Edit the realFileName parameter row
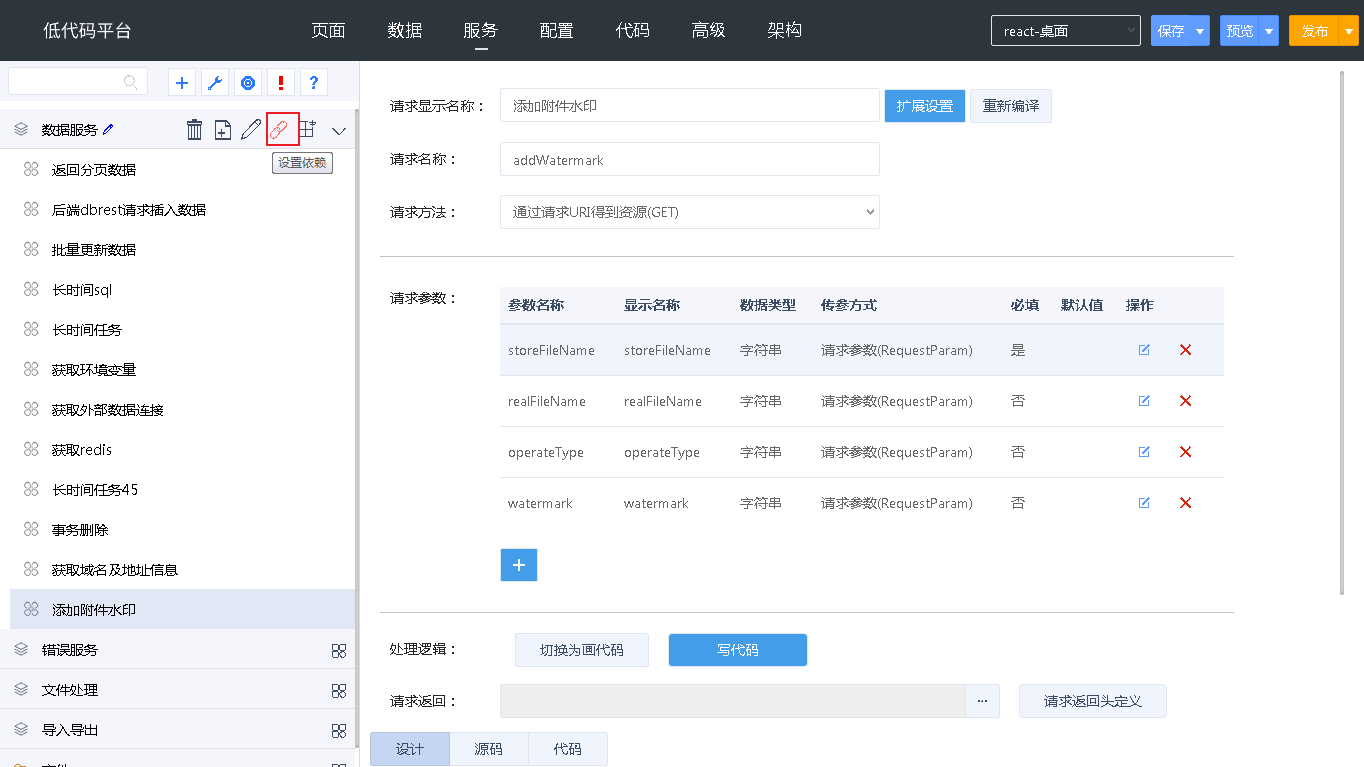1364x767 pixels. [x=1144, y=401]
